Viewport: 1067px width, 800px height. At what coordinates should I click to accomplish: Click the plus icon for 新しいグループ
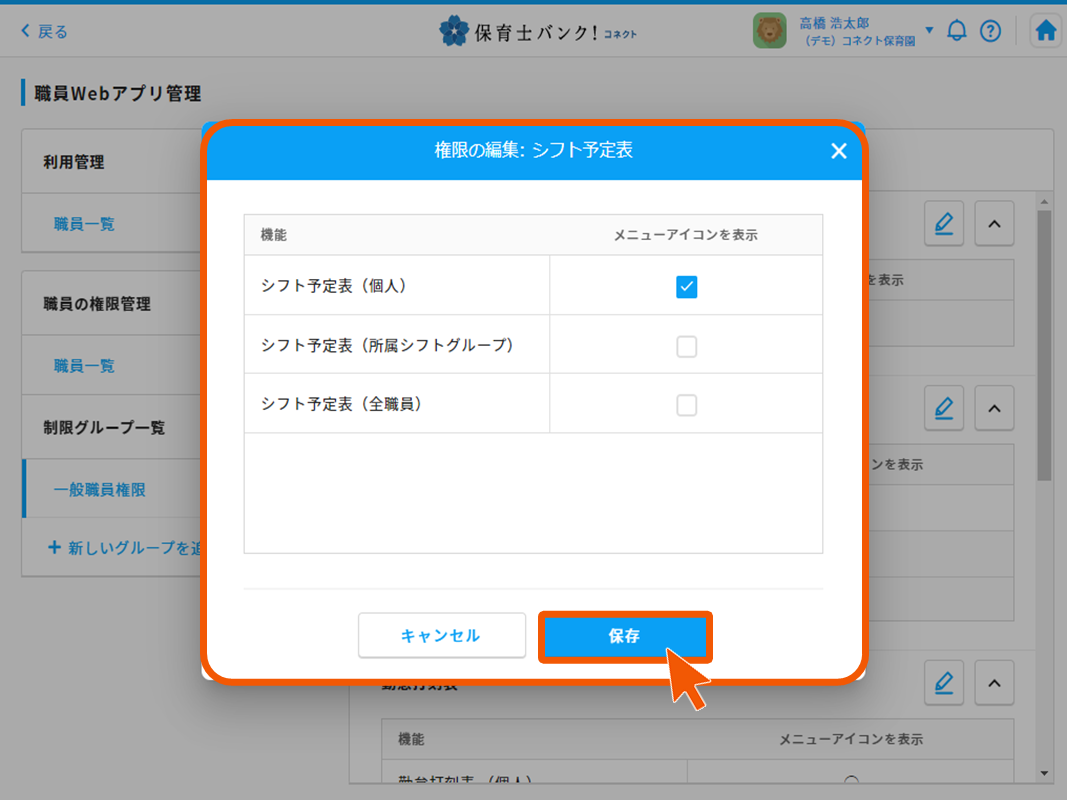click(x=54, y=548)
